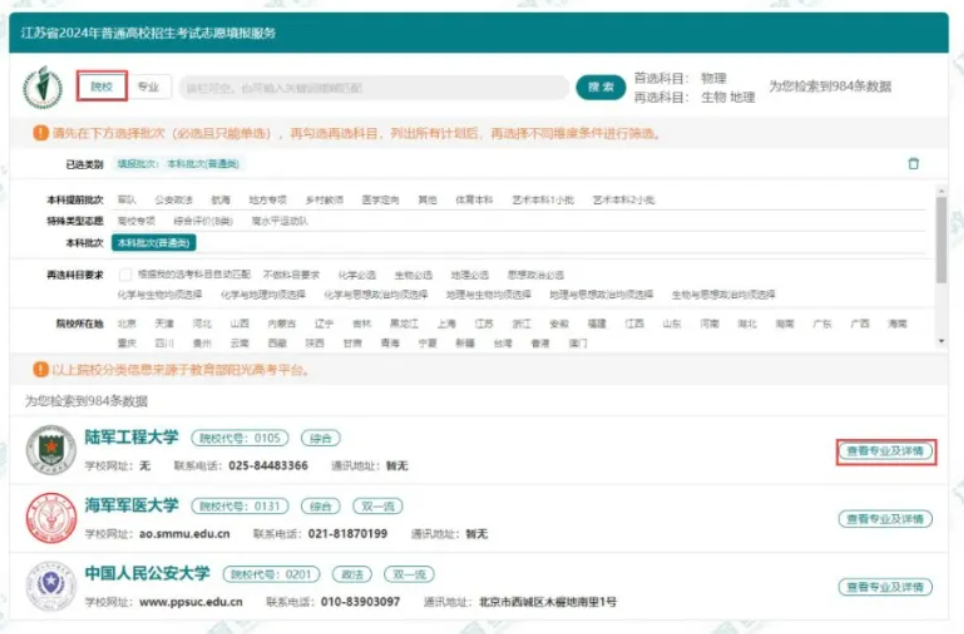Select 高水平运动队 option
The width and height of the screenshot is (964, 634).
(280, 221)
